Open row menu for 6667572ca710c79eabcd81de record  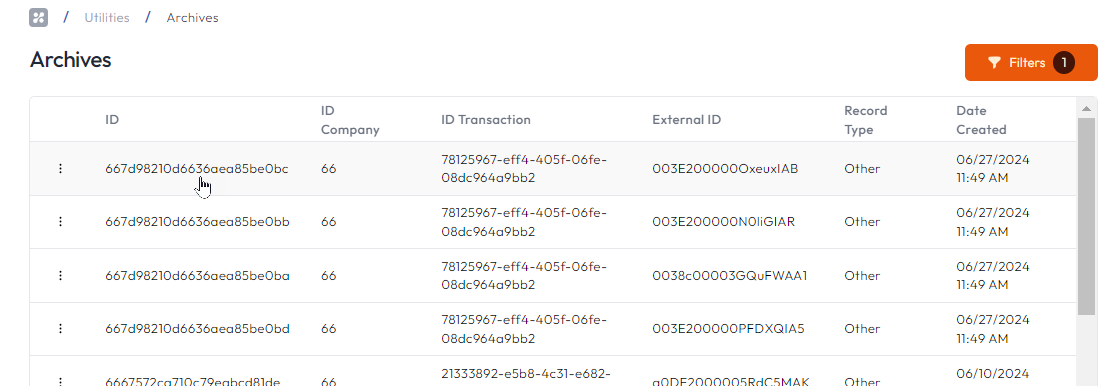61,381
